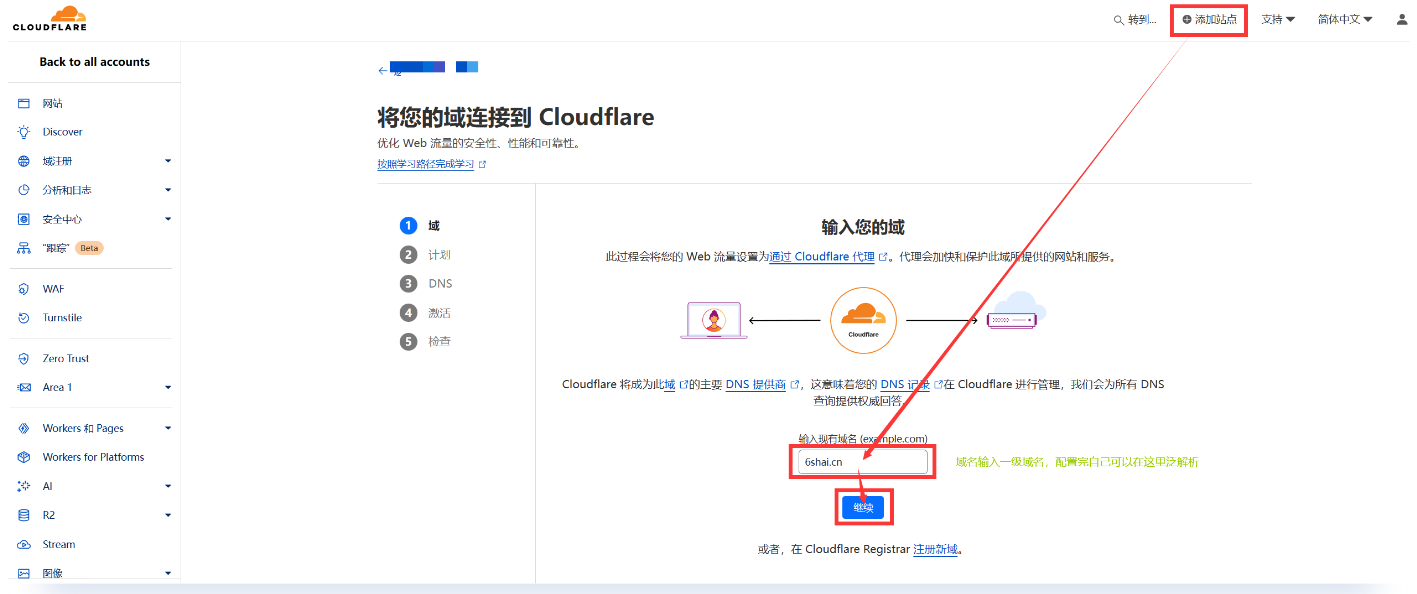
Task: Open the WAF shield icon
Action: (x=24, y=289)
